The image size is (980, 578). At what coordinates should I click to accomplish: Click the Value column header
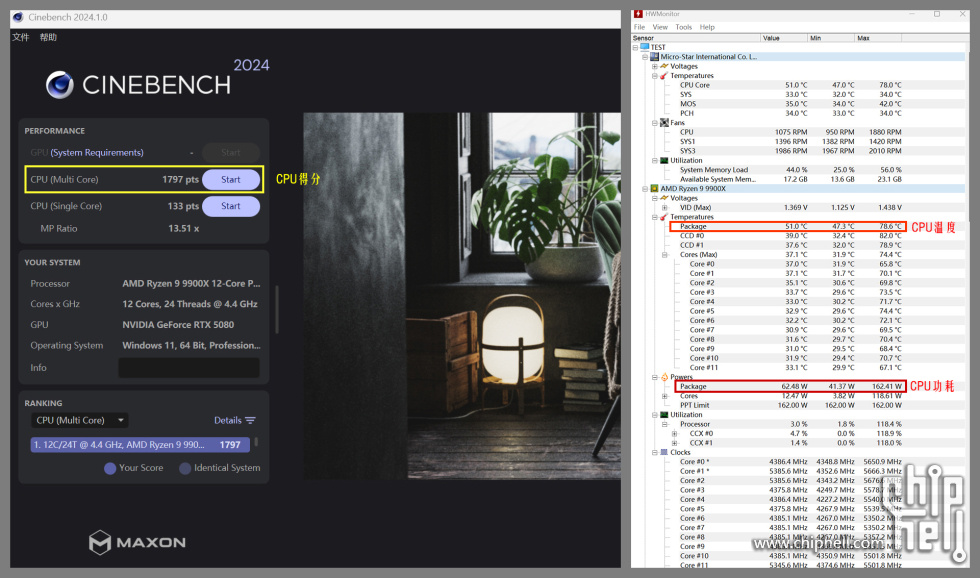point(784,38)
